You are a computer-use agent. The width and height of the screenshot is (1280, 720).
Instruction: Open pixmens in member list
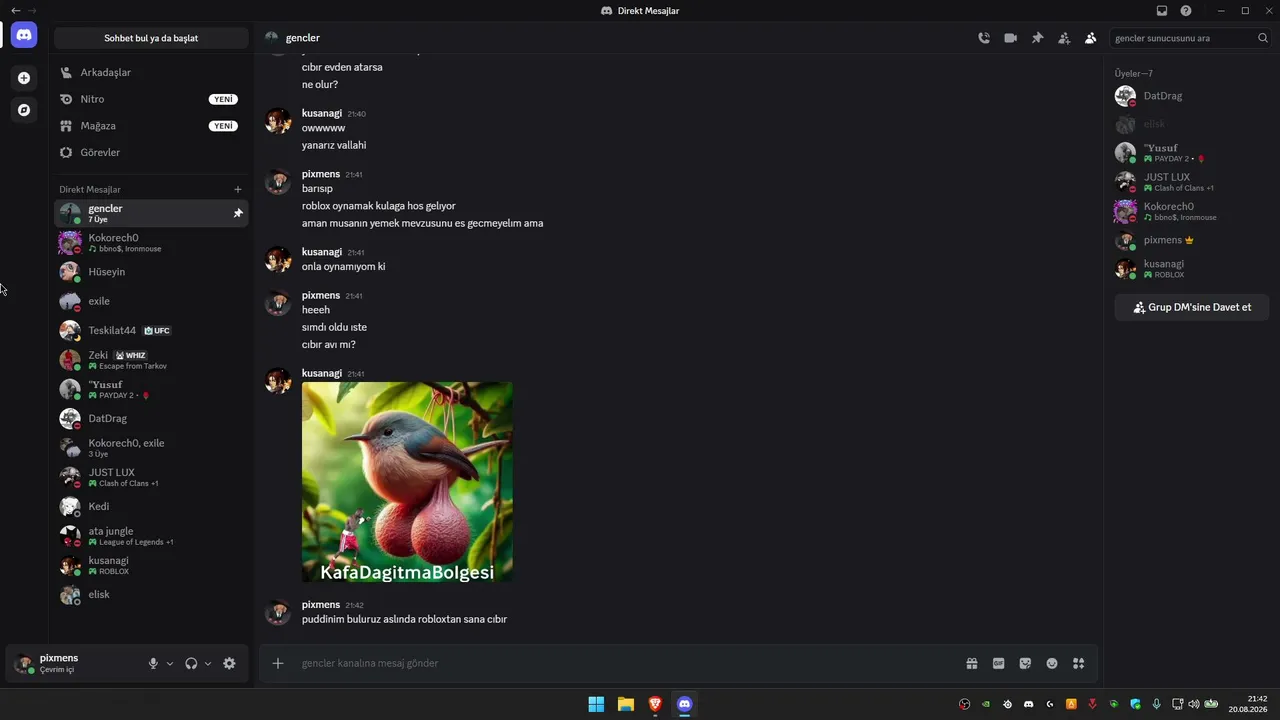pyautogui.click(x=1190, y=240)
